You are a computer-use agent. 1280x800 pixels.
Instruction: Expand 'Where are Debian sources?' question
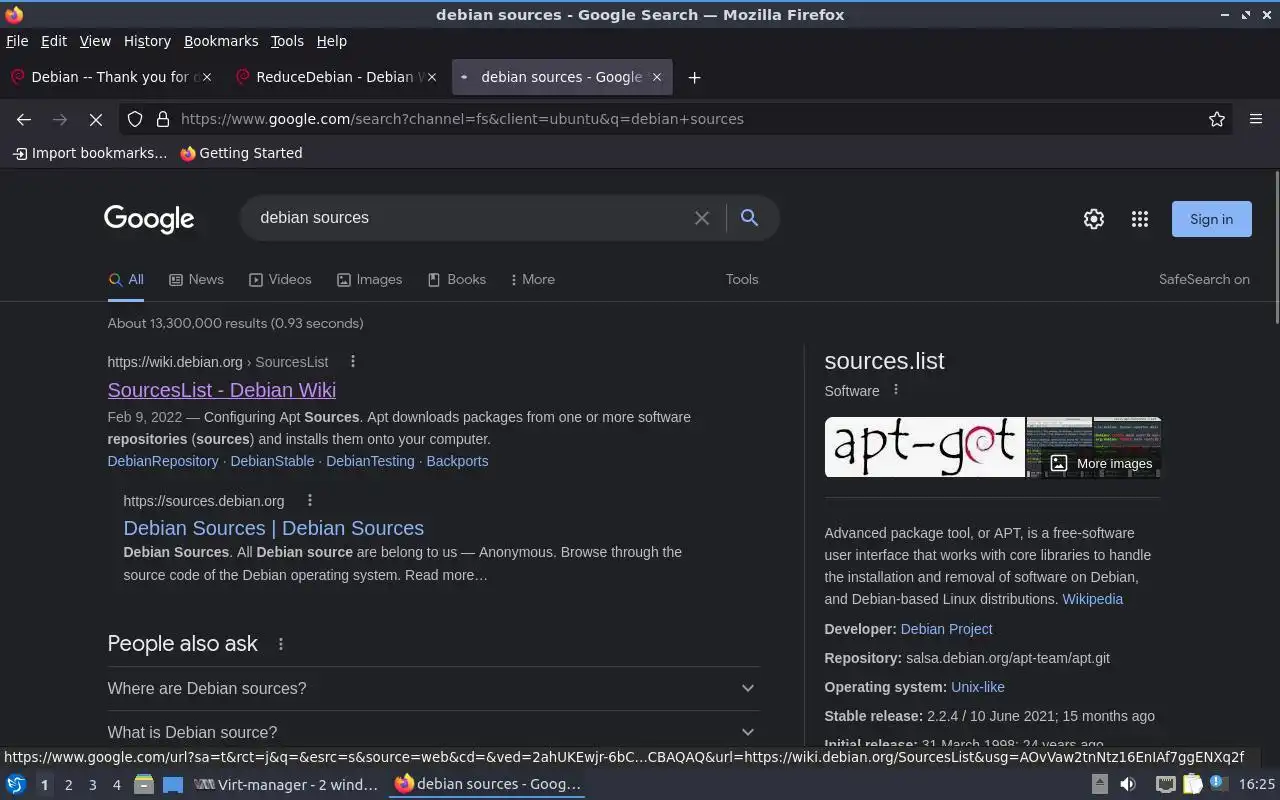[x=433, y=688]
